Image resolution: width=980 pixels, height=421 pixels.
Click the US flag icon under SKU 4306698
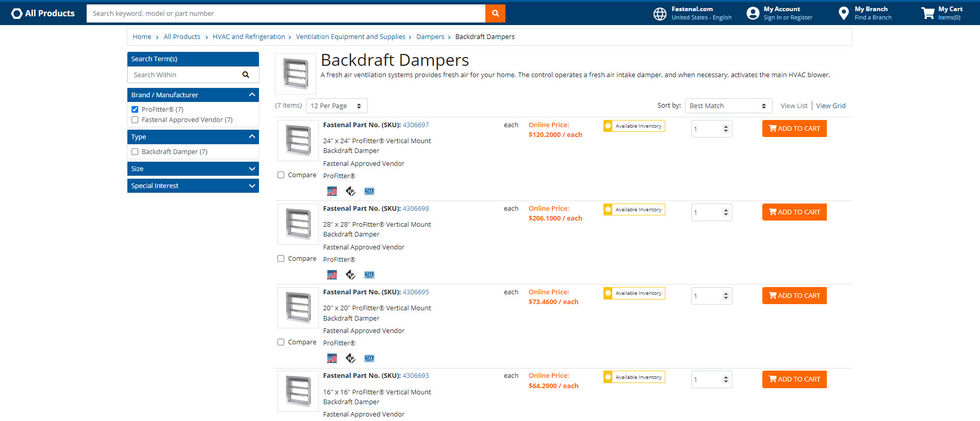click(332, 275)
